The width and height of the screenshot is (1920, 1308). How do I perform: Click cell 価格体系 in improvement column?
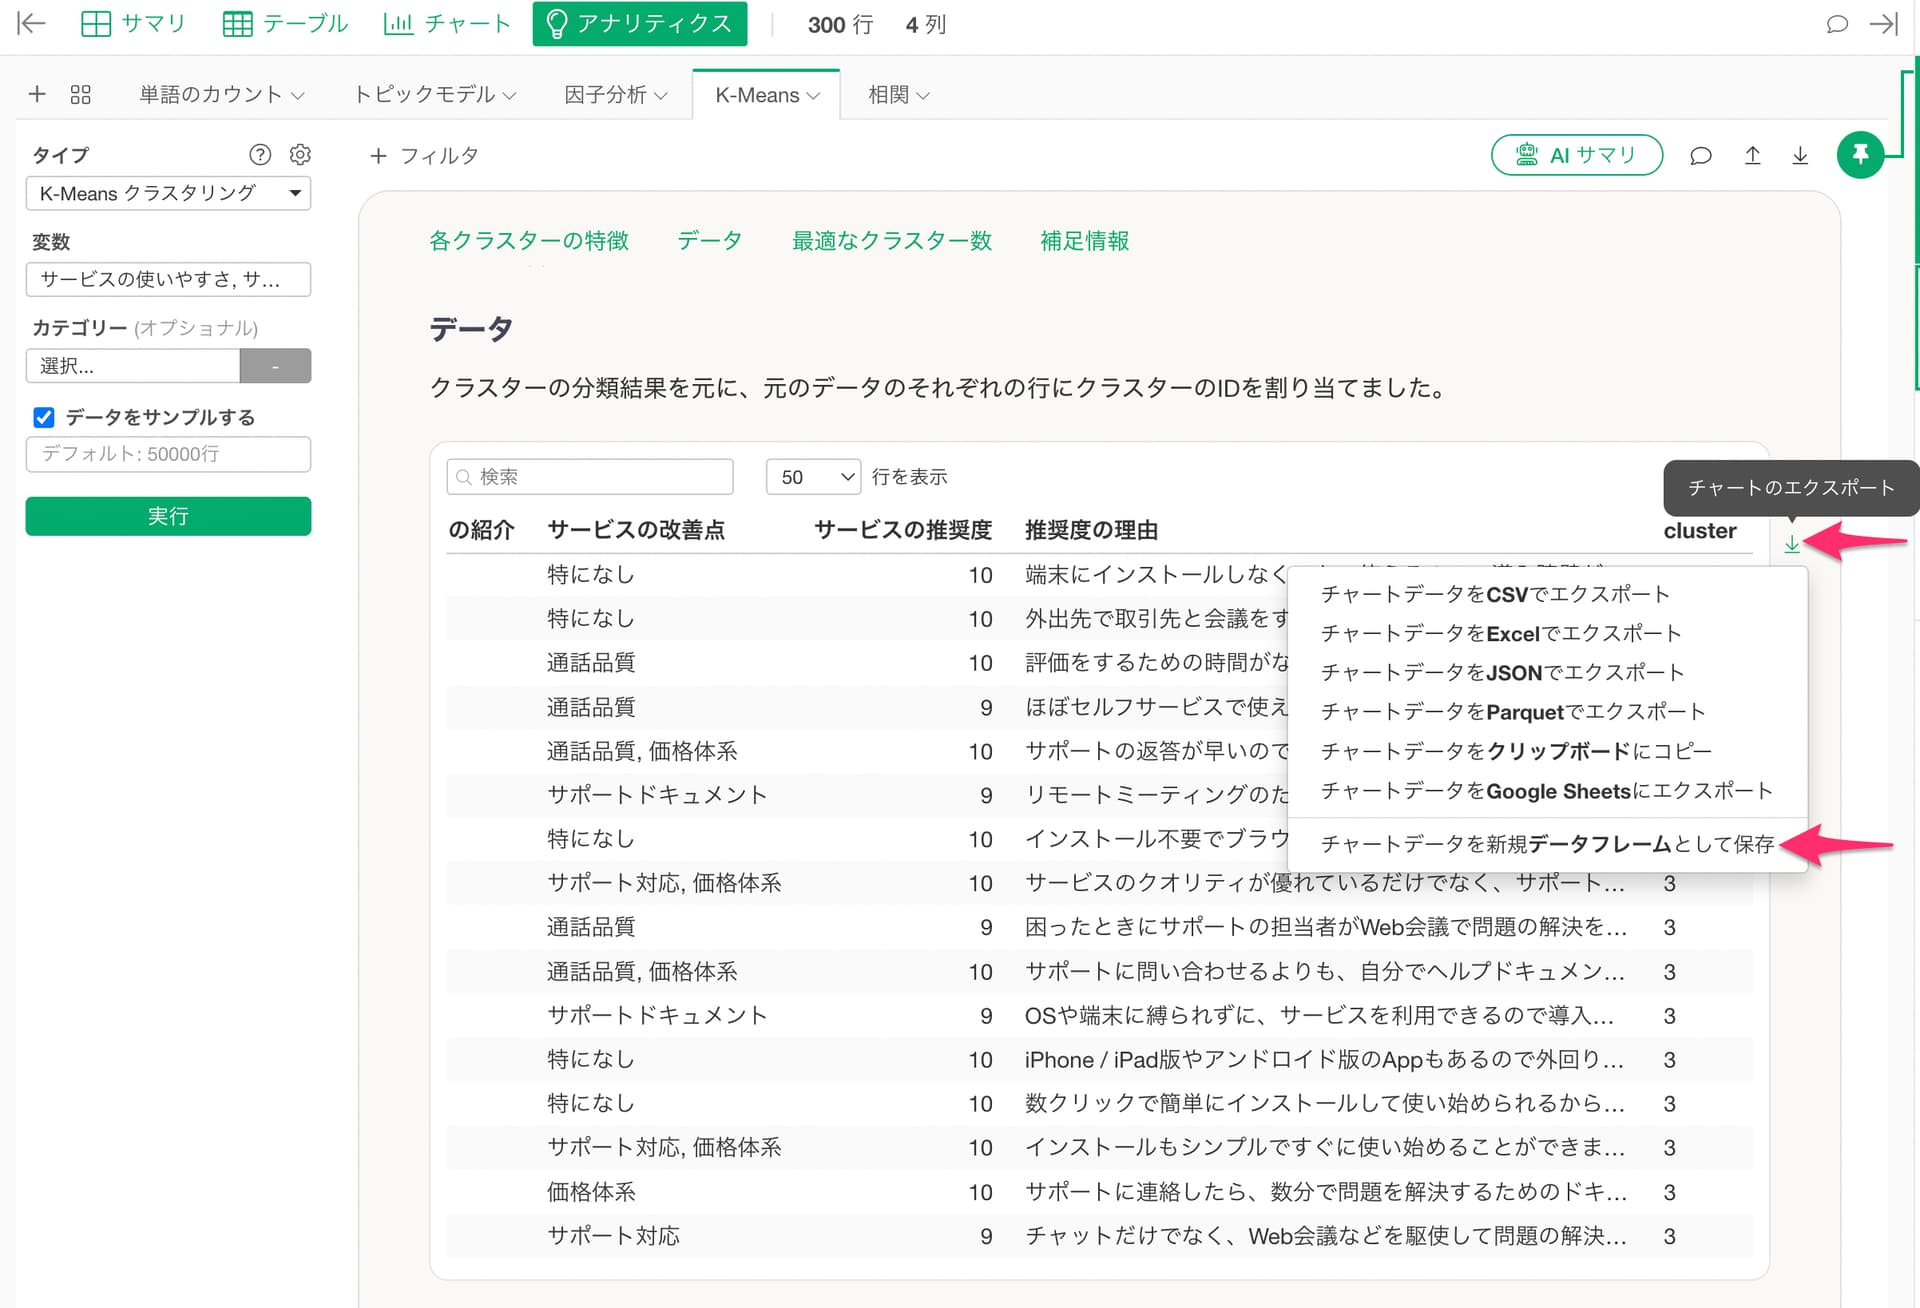coord(591,1192)
